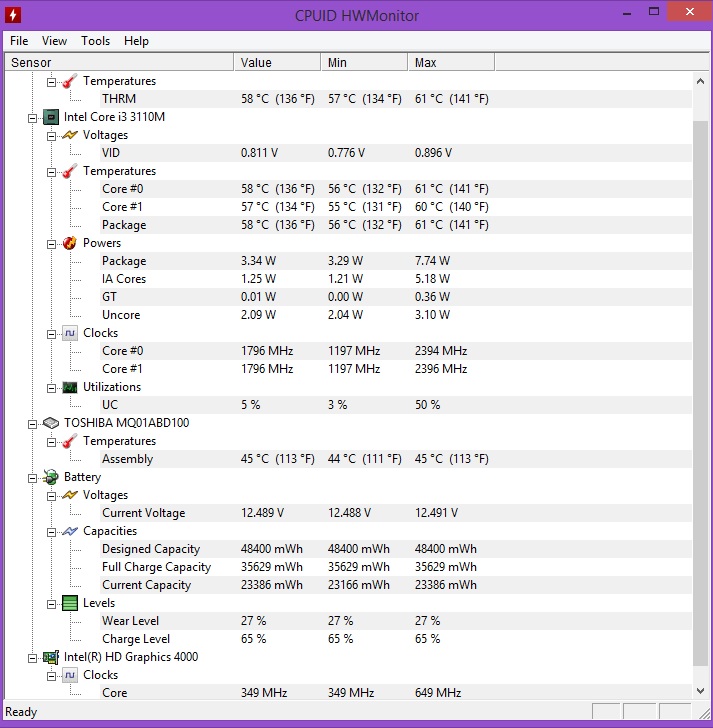Collapse the Battery Voltages group
The height and width of the screenshot is (728, 713).
51,496
